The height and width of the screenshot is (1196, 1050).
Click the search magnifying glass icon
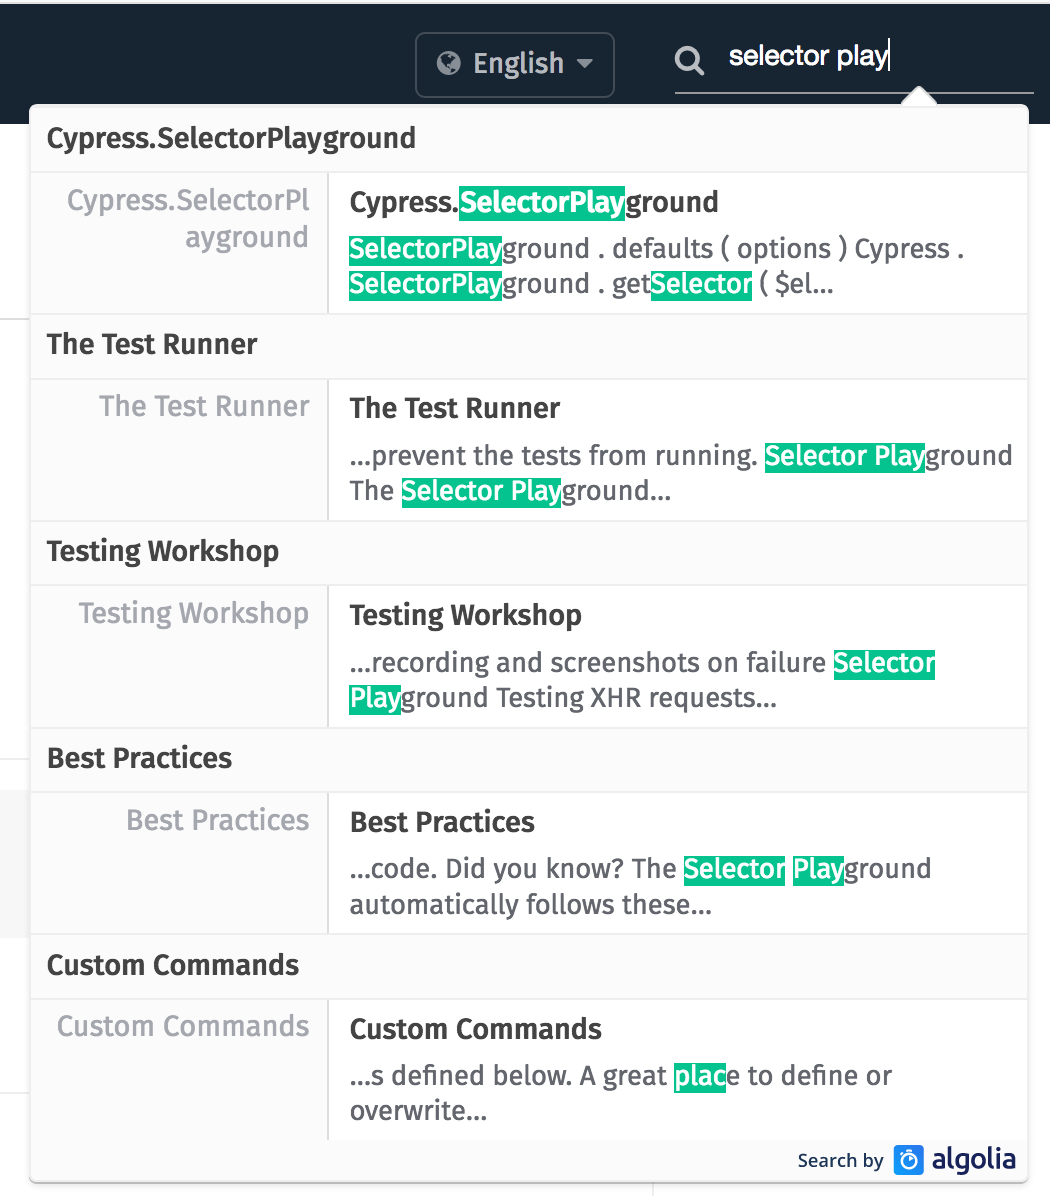click(689, 61)
